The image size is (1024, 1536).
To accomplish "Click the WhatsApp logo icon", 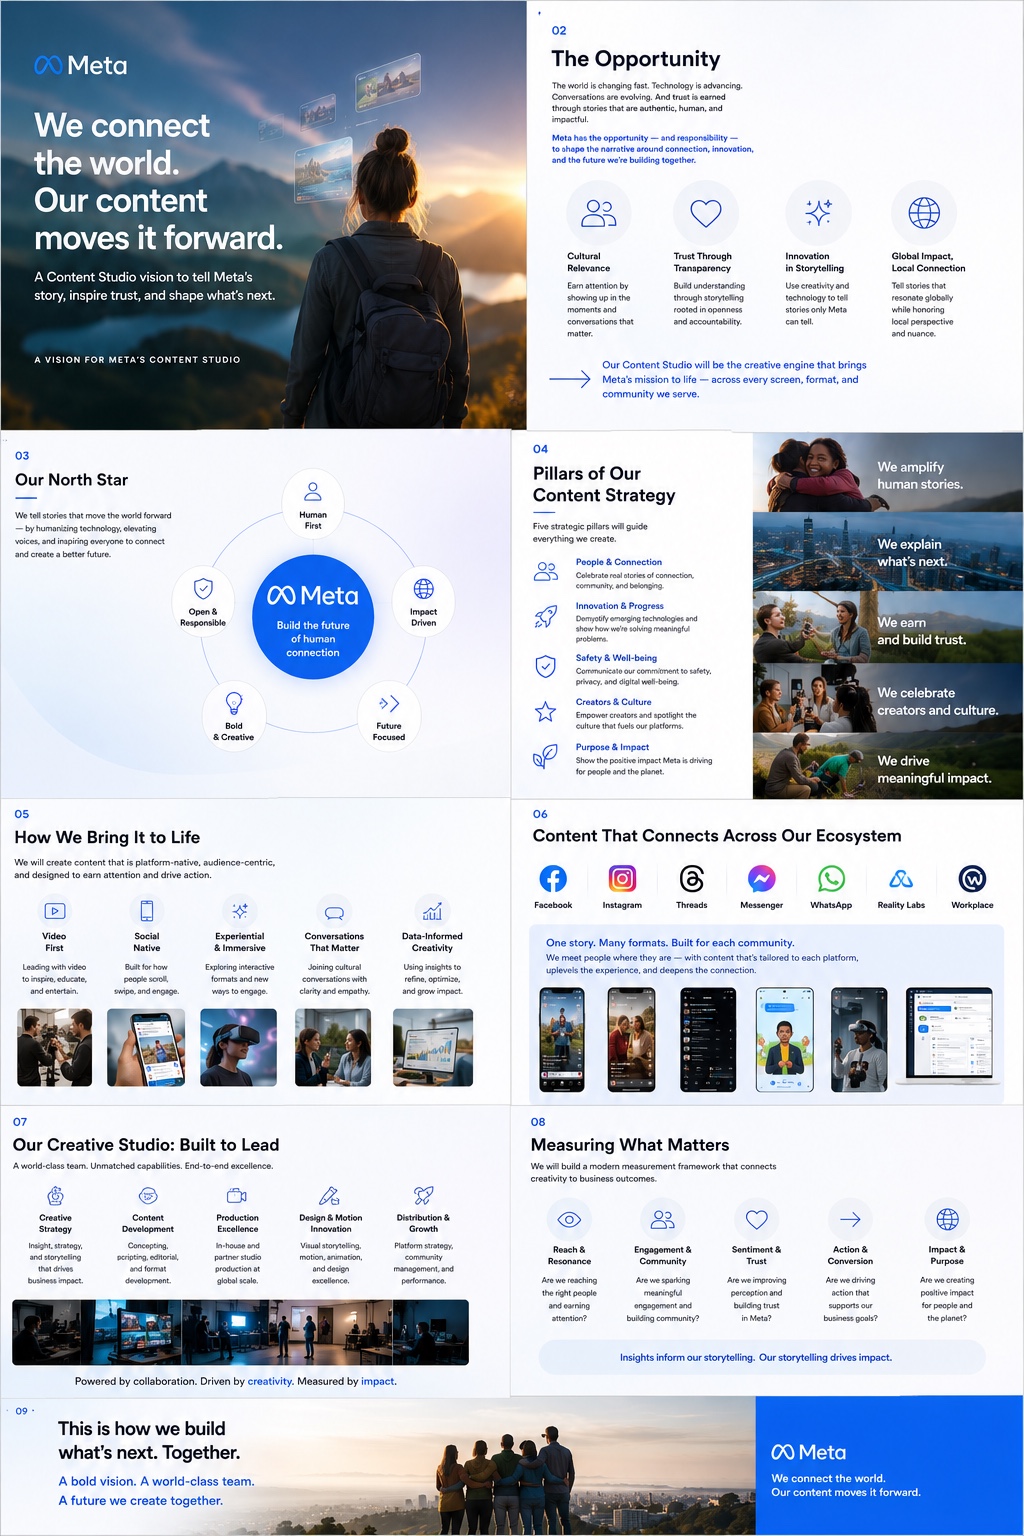I will 831,879.
